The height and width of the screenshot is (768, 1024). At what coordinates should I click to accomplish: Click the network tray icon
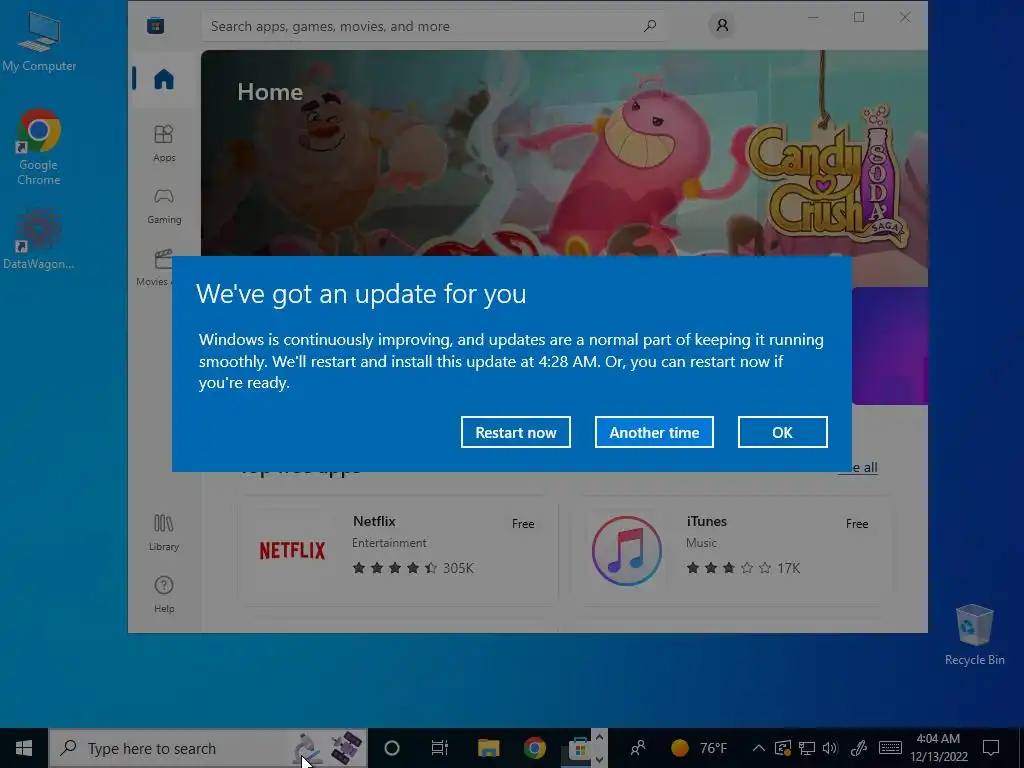click(x=807, y=748)
